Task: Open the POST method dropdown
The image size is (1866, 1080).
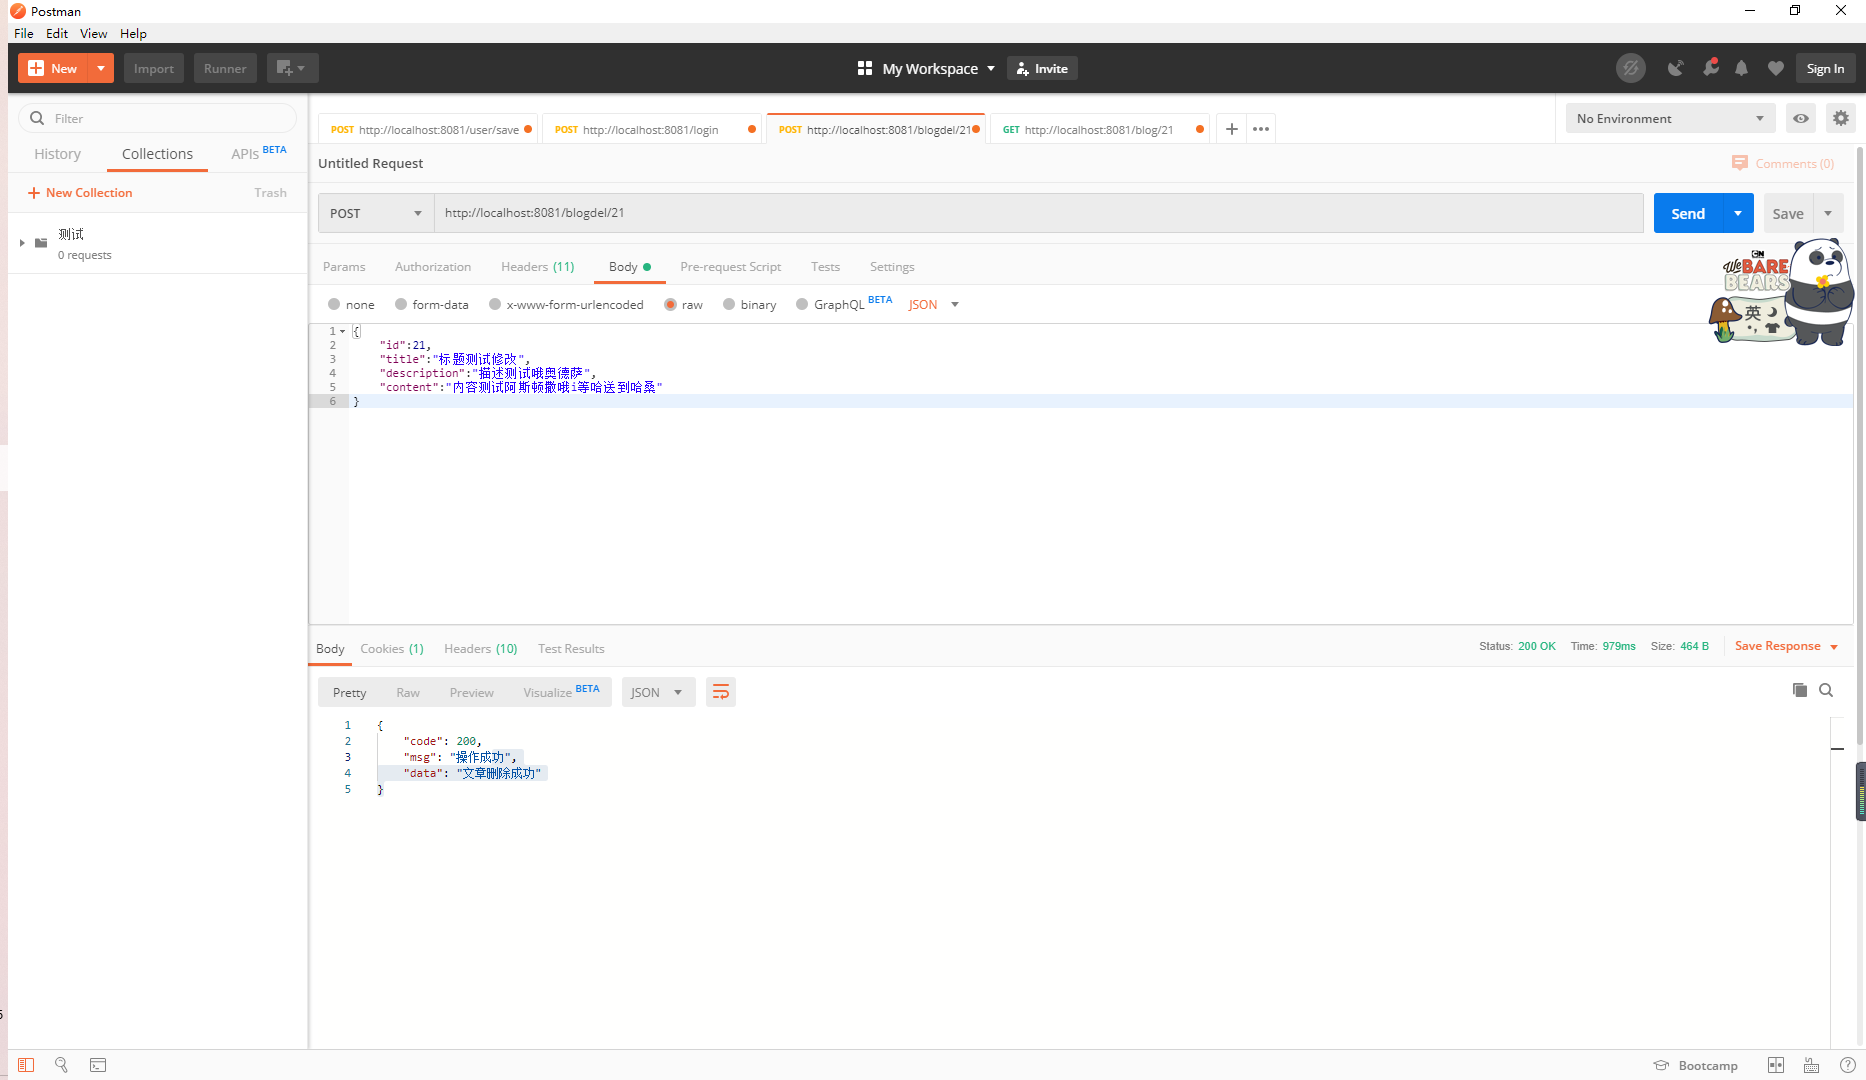Action: 376,213
